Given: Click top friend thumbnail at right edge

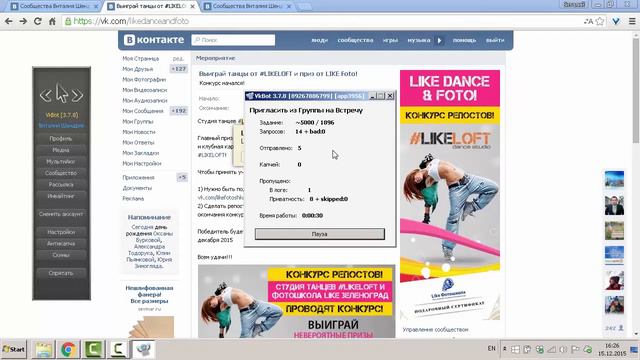Looking at the screenshot, I should pyautogui.click(x=614, y=179).
